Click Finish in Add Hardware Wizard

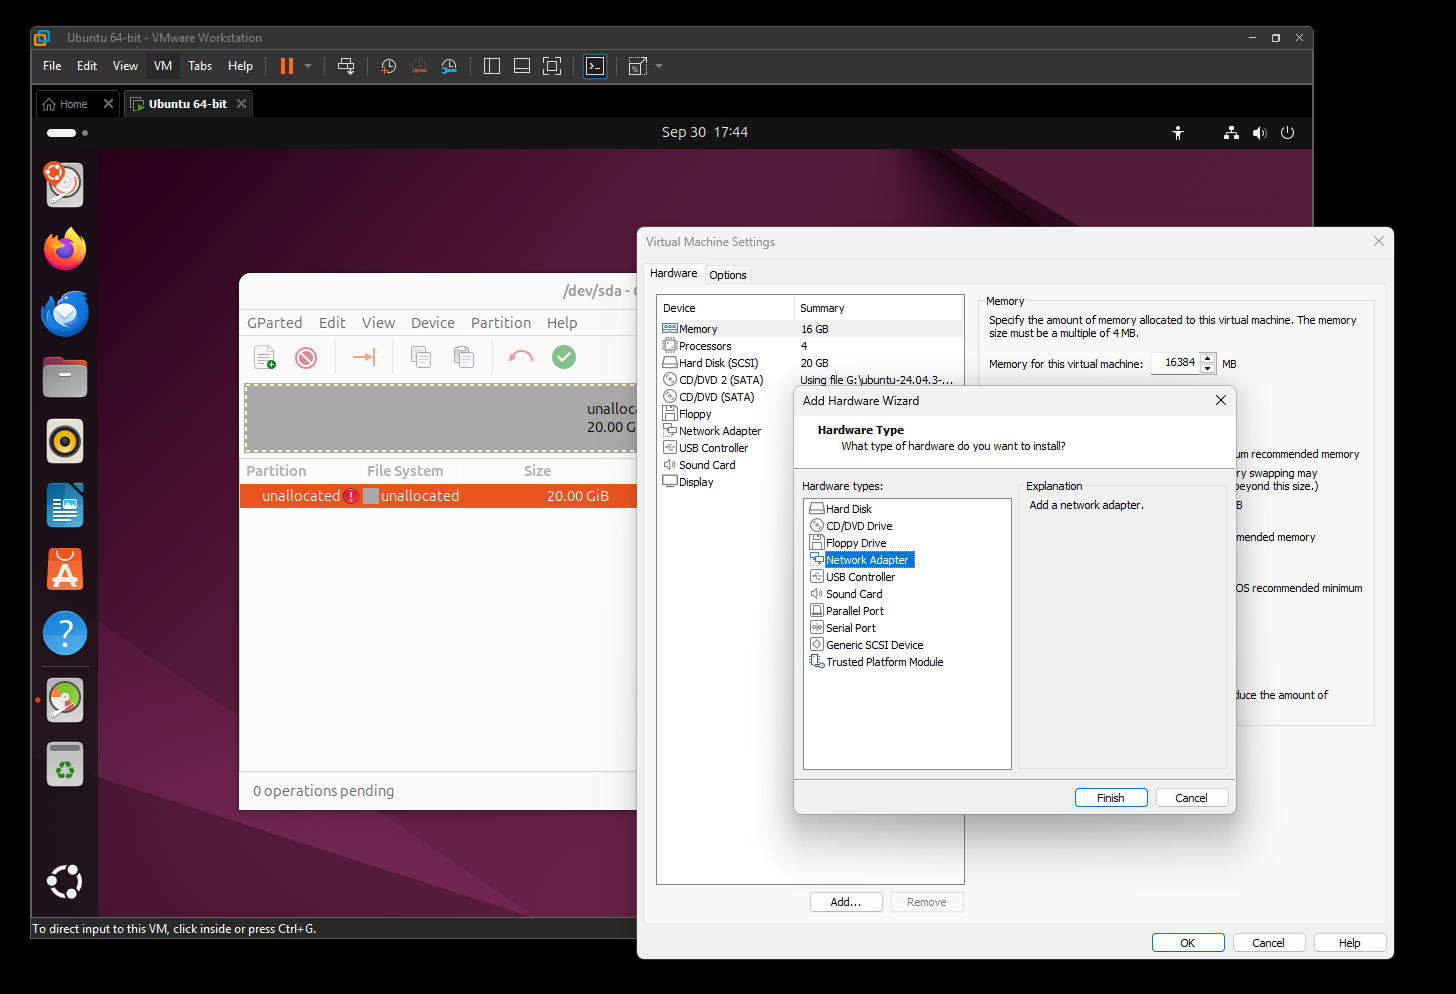[x=1110, y=798]
